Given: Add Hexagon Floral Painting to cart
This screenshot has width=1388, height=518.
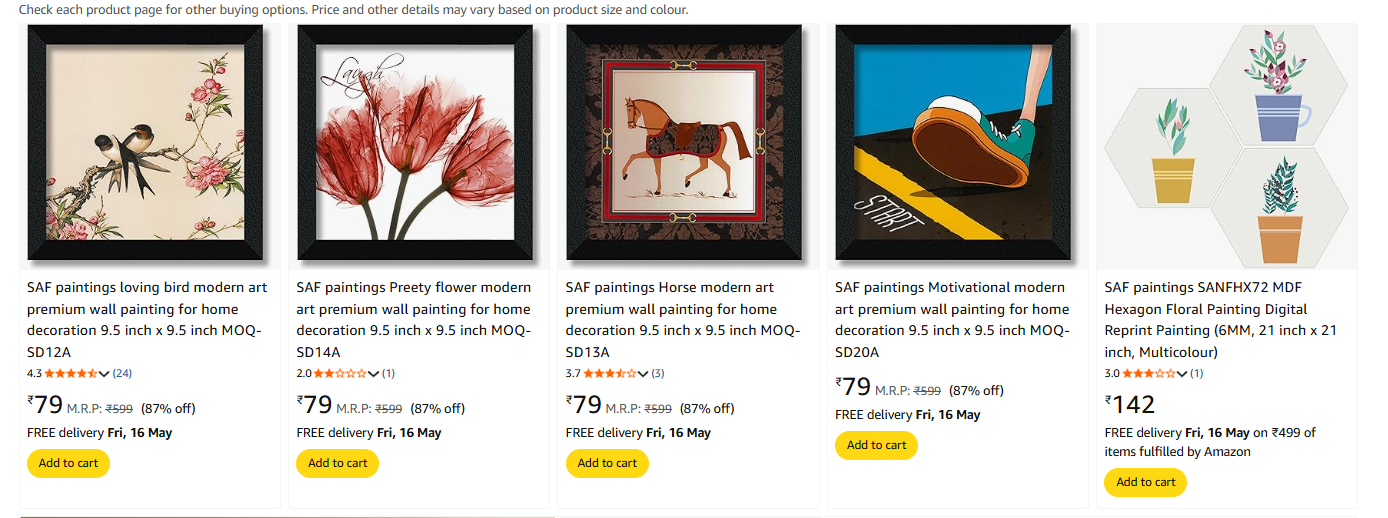Looking at the screenshot, I should click(x=1145, y=482).
